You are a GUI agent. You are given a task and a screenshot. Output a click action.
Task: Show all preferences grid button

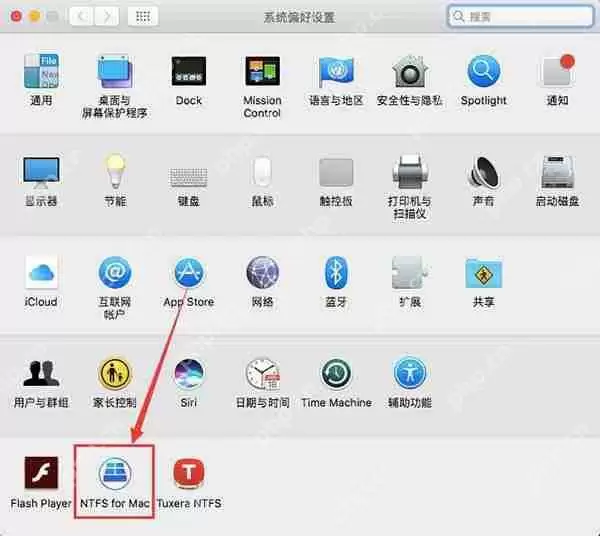click(x=143, y=16)
